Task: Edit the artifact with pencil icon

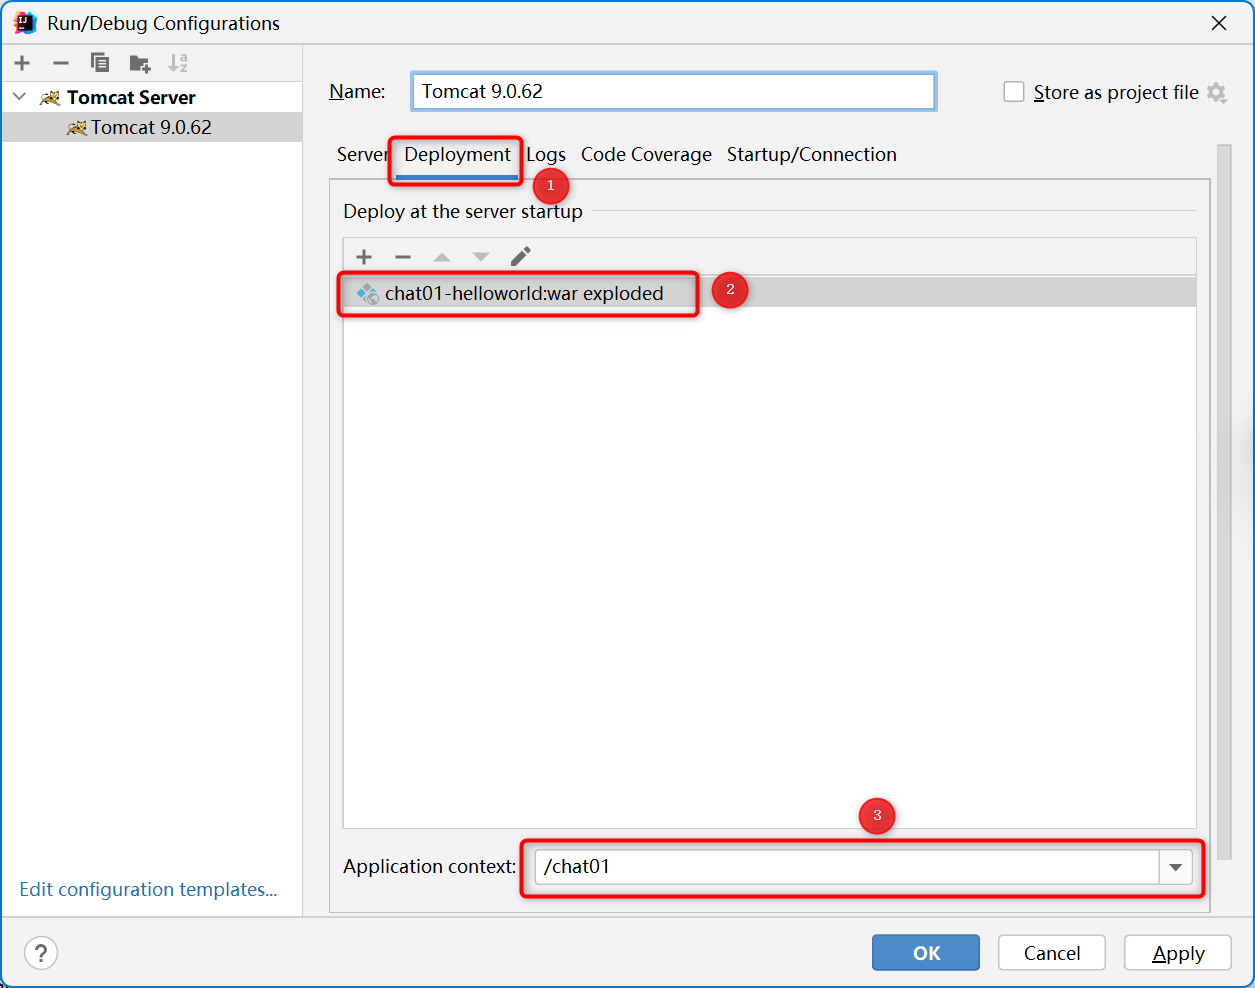Action: pyautogui.click(x=520, y=257)
